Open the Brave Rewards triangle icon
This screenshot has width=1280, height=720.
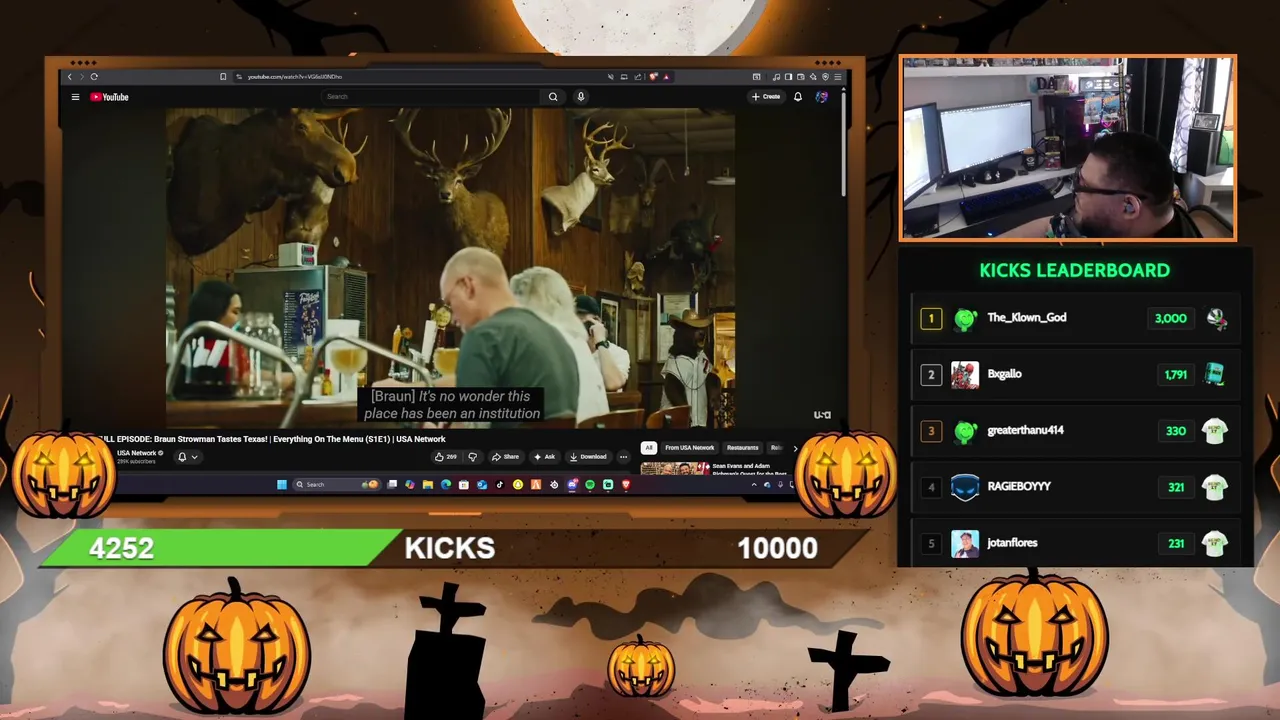coord(666,77)
